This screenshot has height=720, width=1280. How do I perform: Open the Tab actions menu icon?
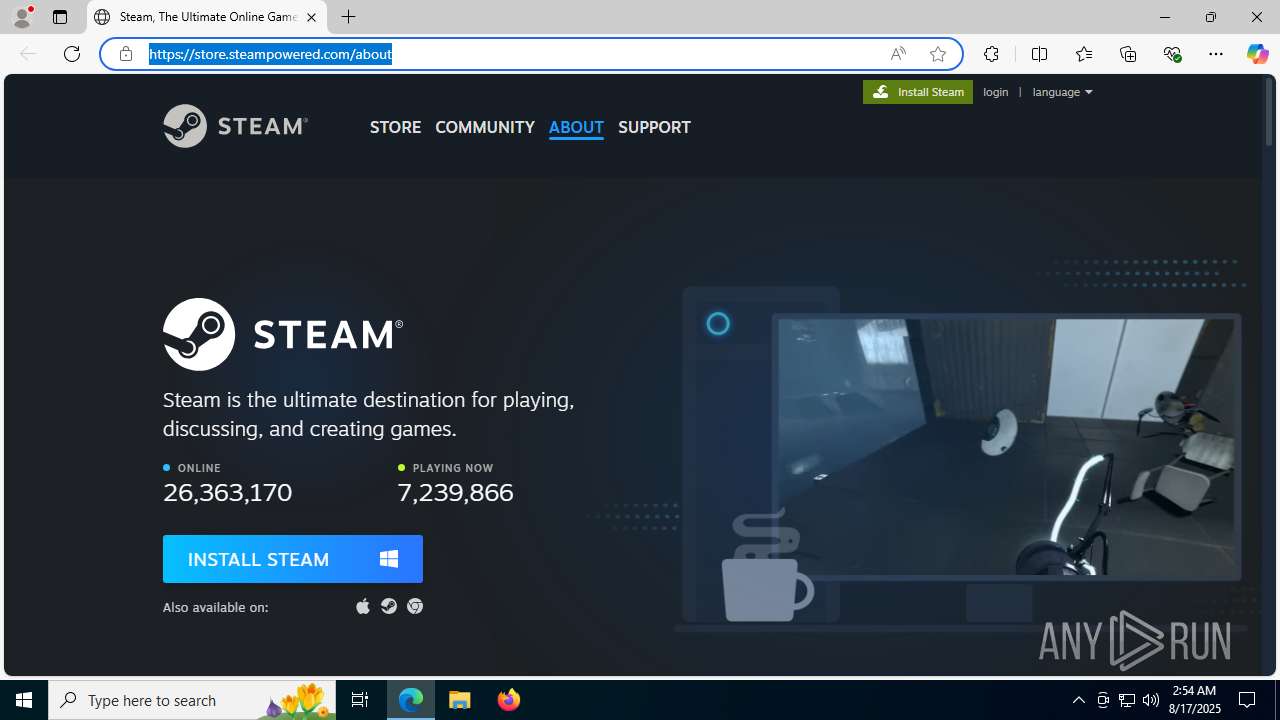tap(60, 17)
